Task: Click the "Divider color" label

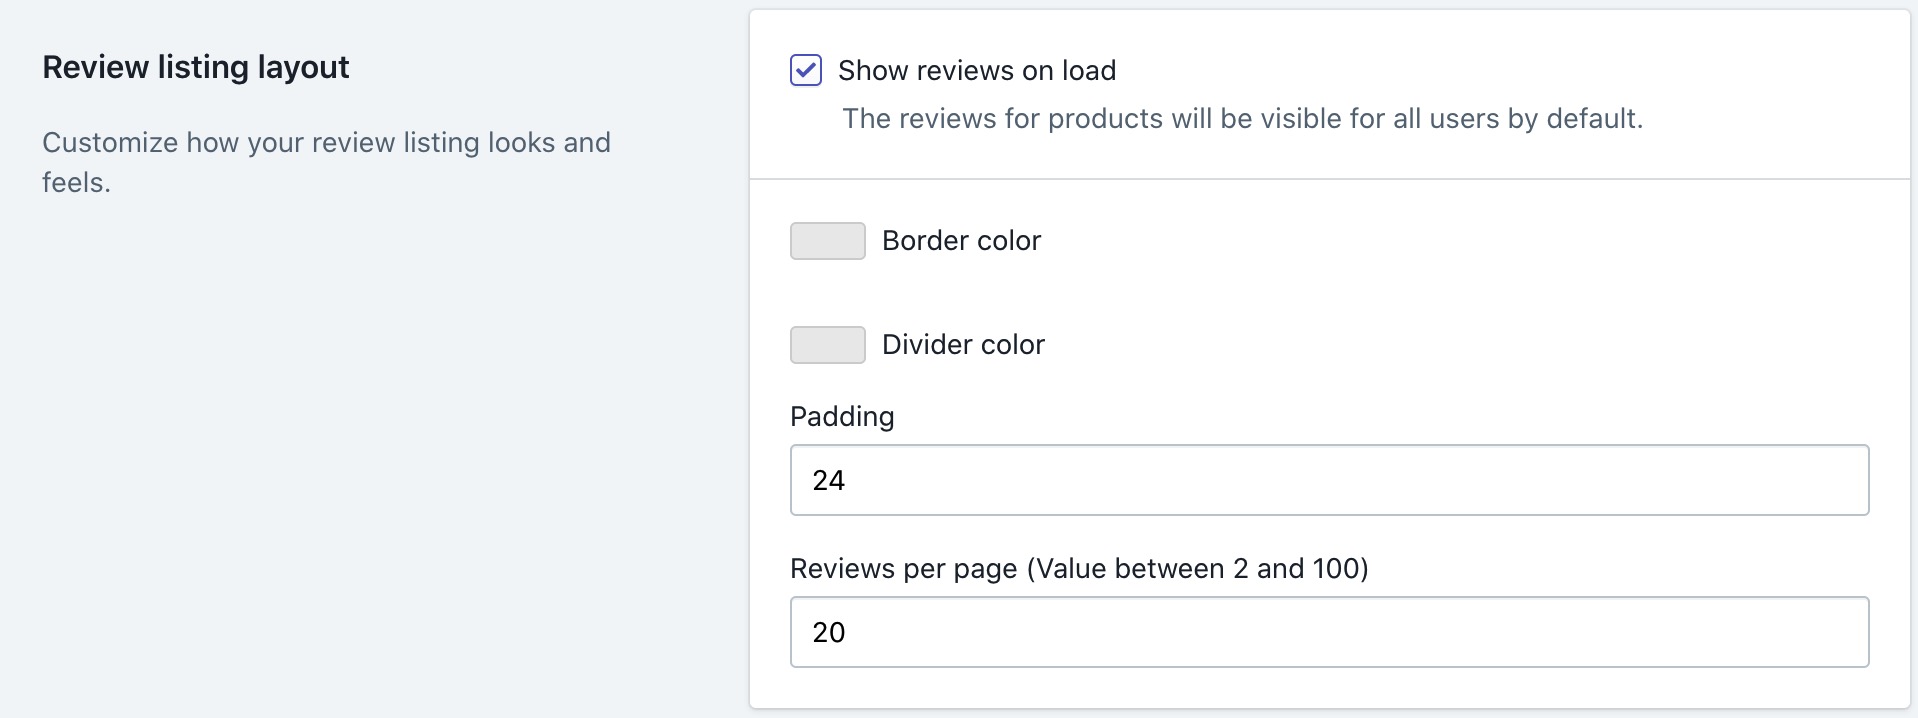Action: [x=963, y=345]
